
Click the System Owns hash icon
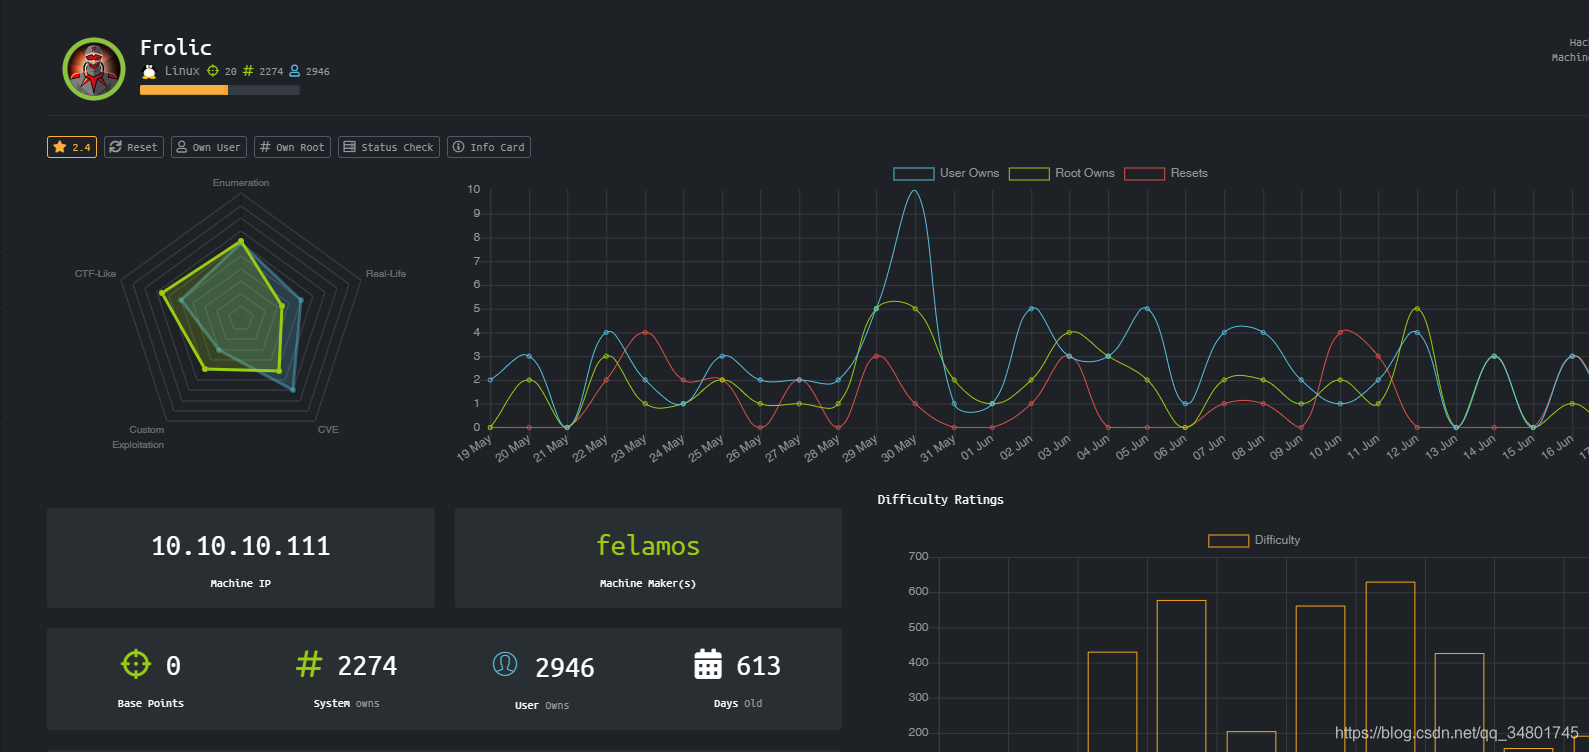point(309,664)
